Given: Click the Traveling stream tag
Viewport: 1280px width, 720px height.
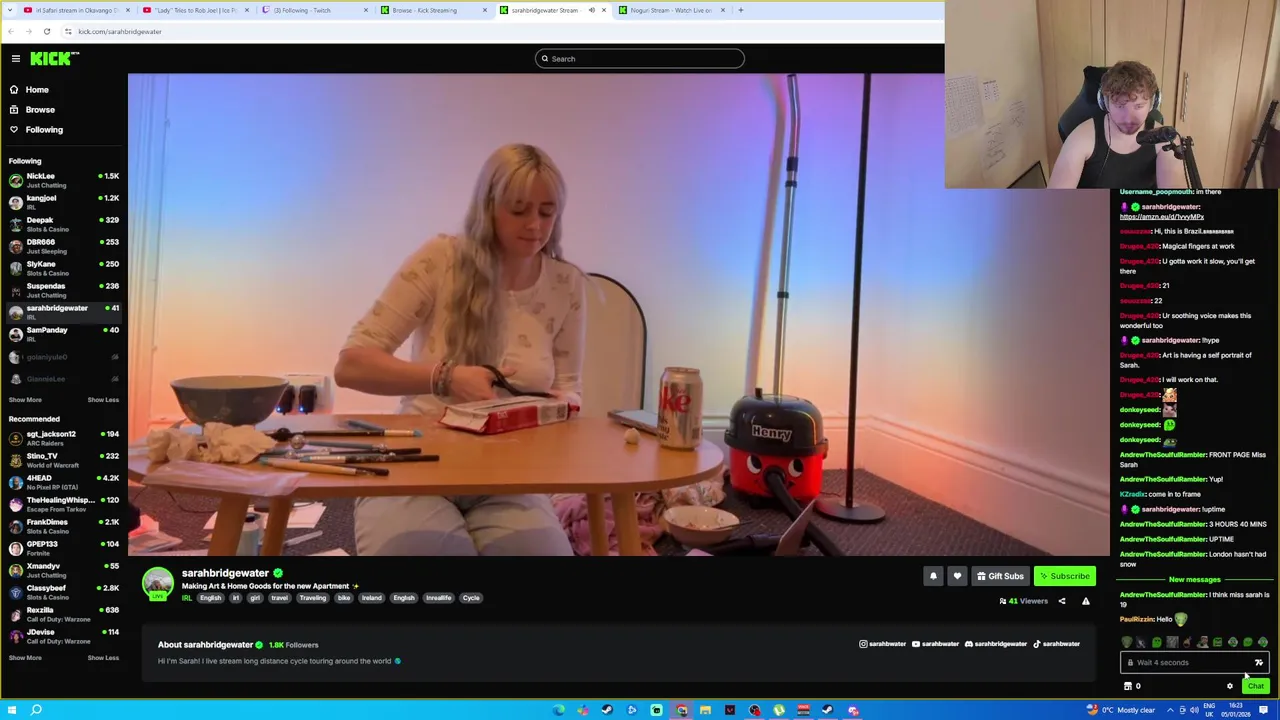Looking at the screenshot, I should coord(312,598).
